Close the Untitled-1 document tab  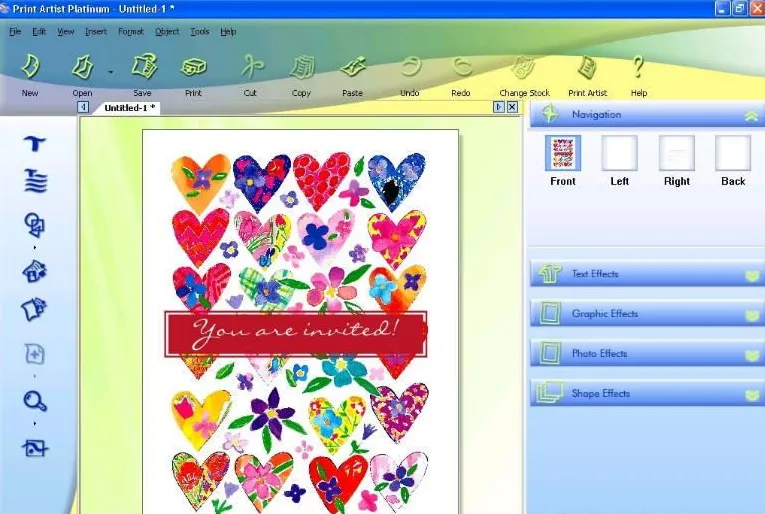coord(512,107)
